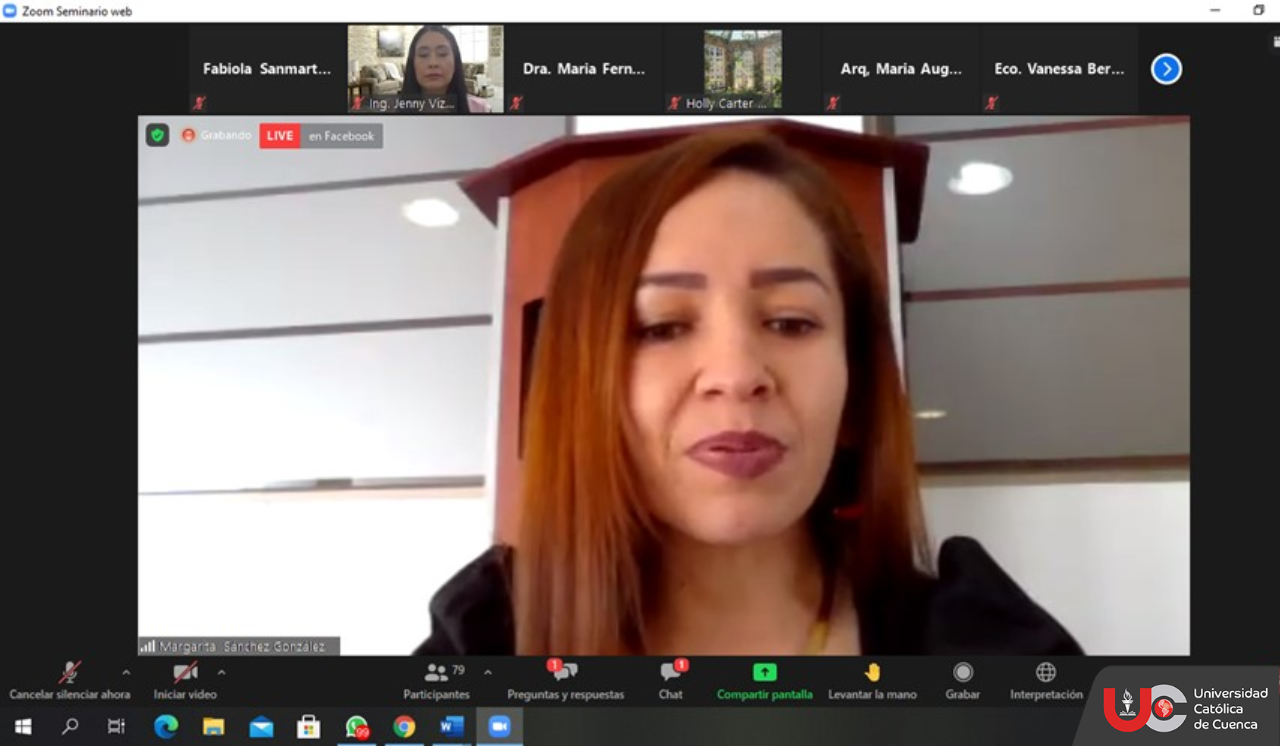Open File Explorer from taskbar
This screenshot has height=746, width=1280.
pyautogui.click(x=214, y=727)
